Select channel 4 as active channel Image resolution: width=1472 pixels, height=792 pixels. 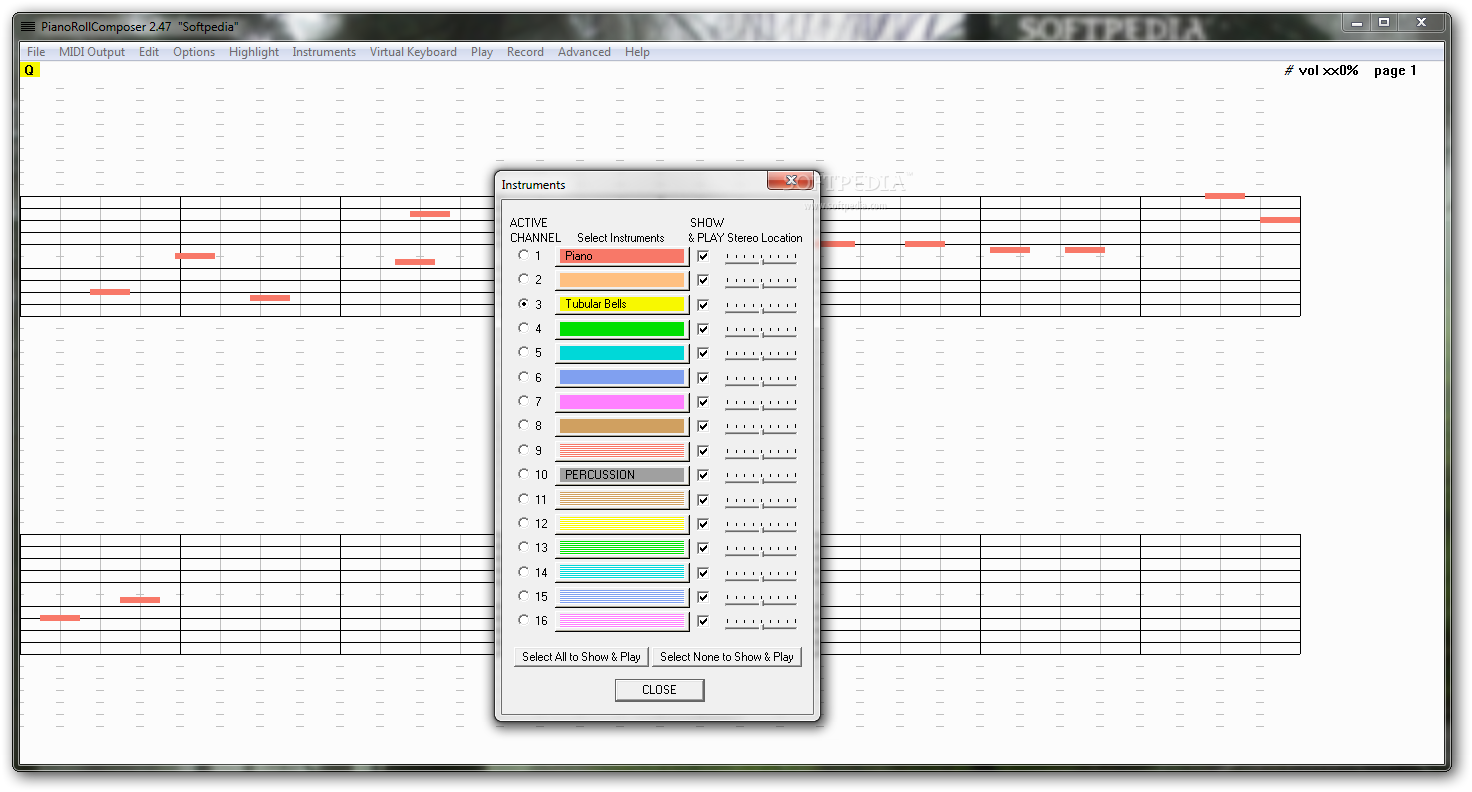[523, 328]
